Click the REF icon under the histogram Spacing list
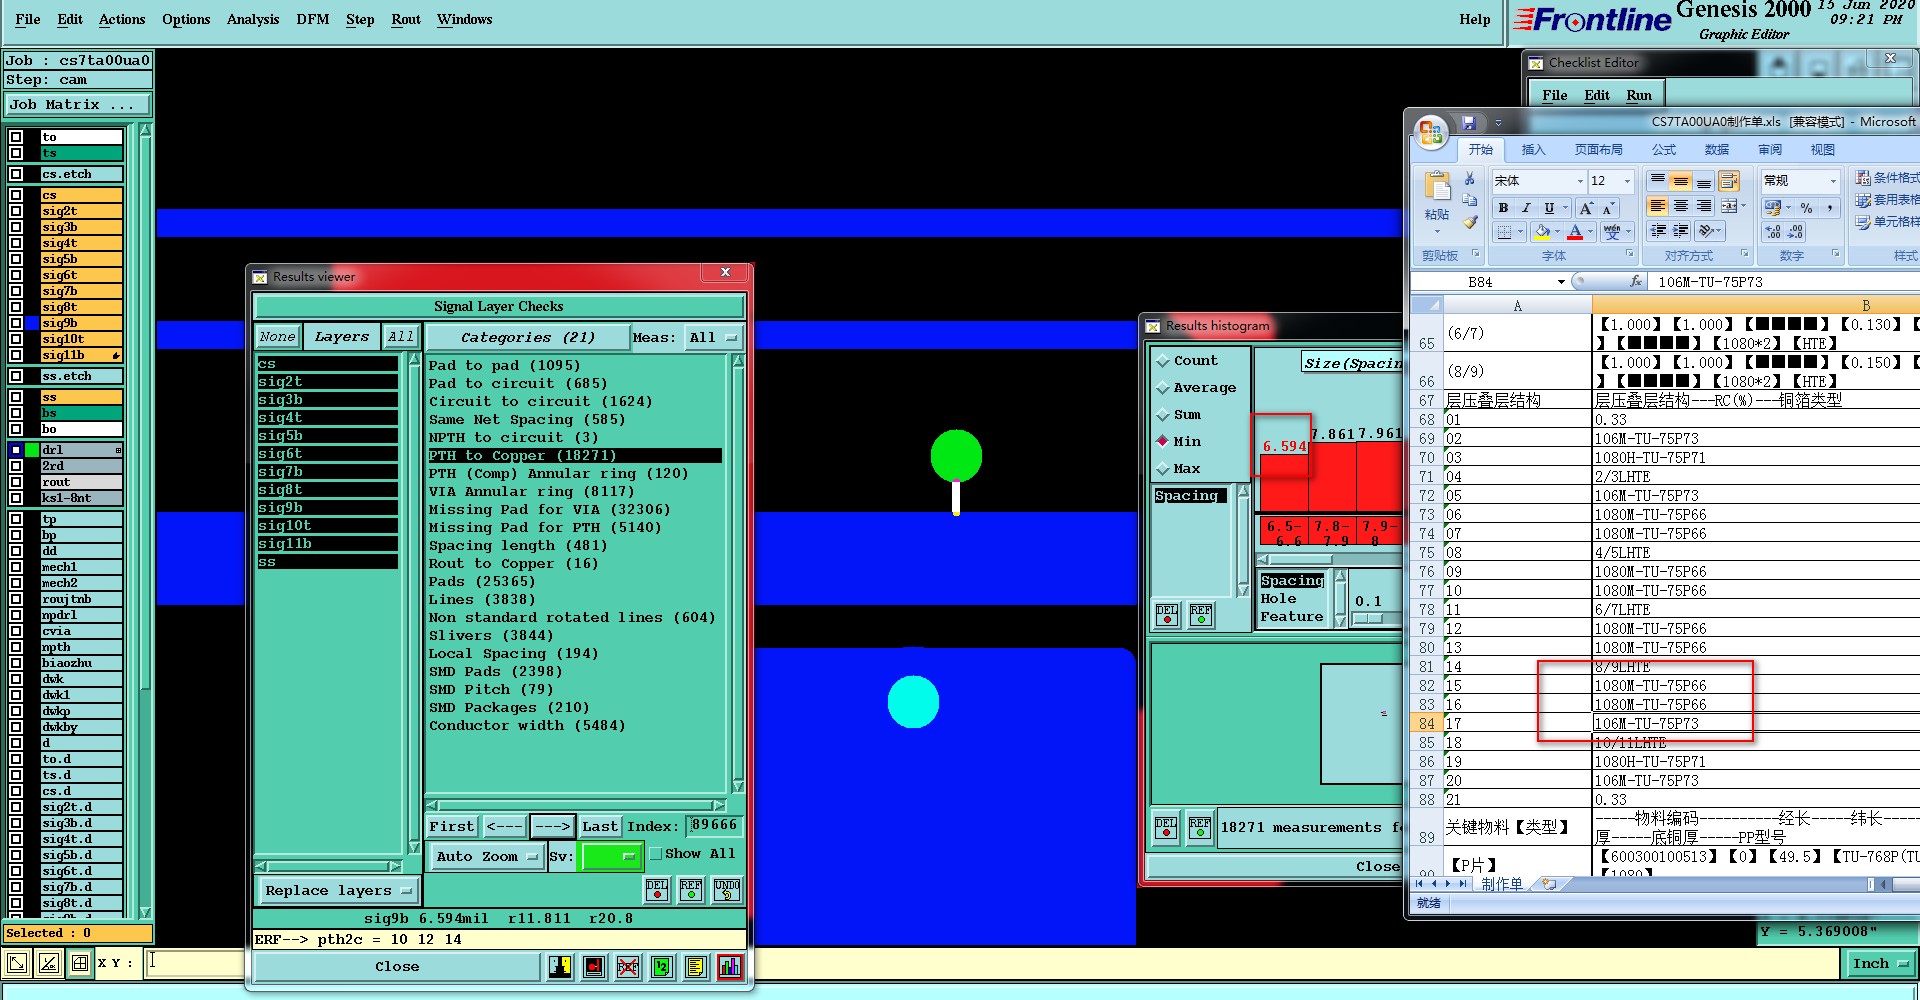The height and width of the screenshot is (1000, 1920). pyautogui.click(x=1201, y=615)
